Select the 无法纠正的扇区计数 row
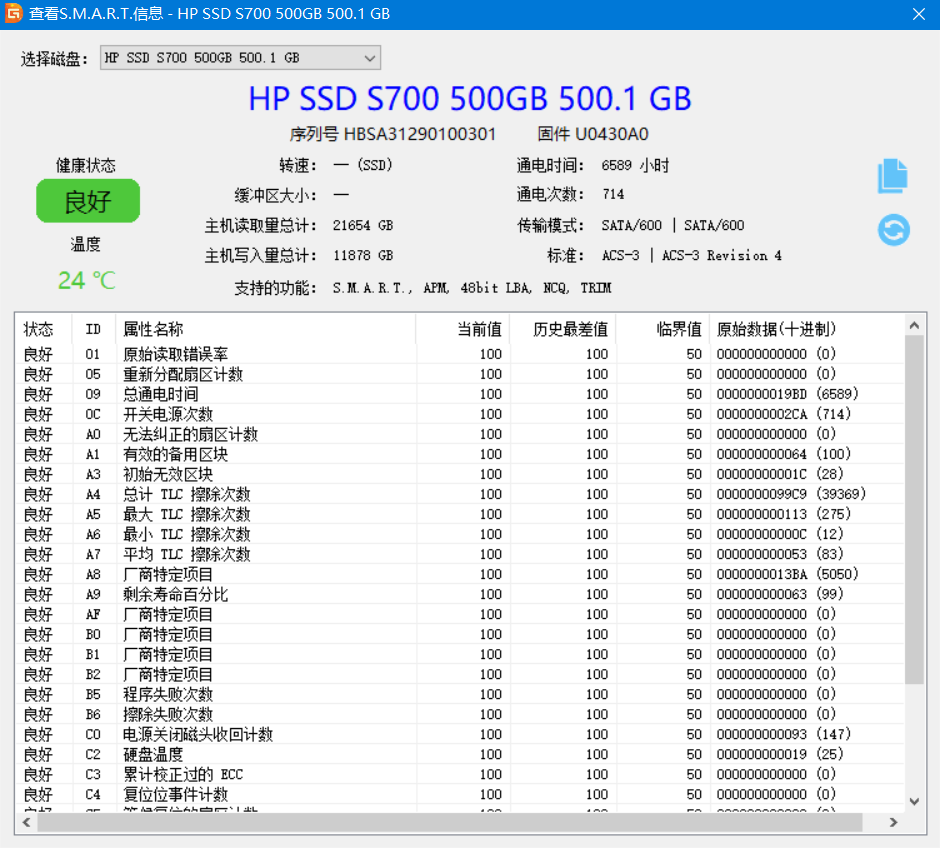The width and height of the screenshot is (940, 848). [460, 434]
